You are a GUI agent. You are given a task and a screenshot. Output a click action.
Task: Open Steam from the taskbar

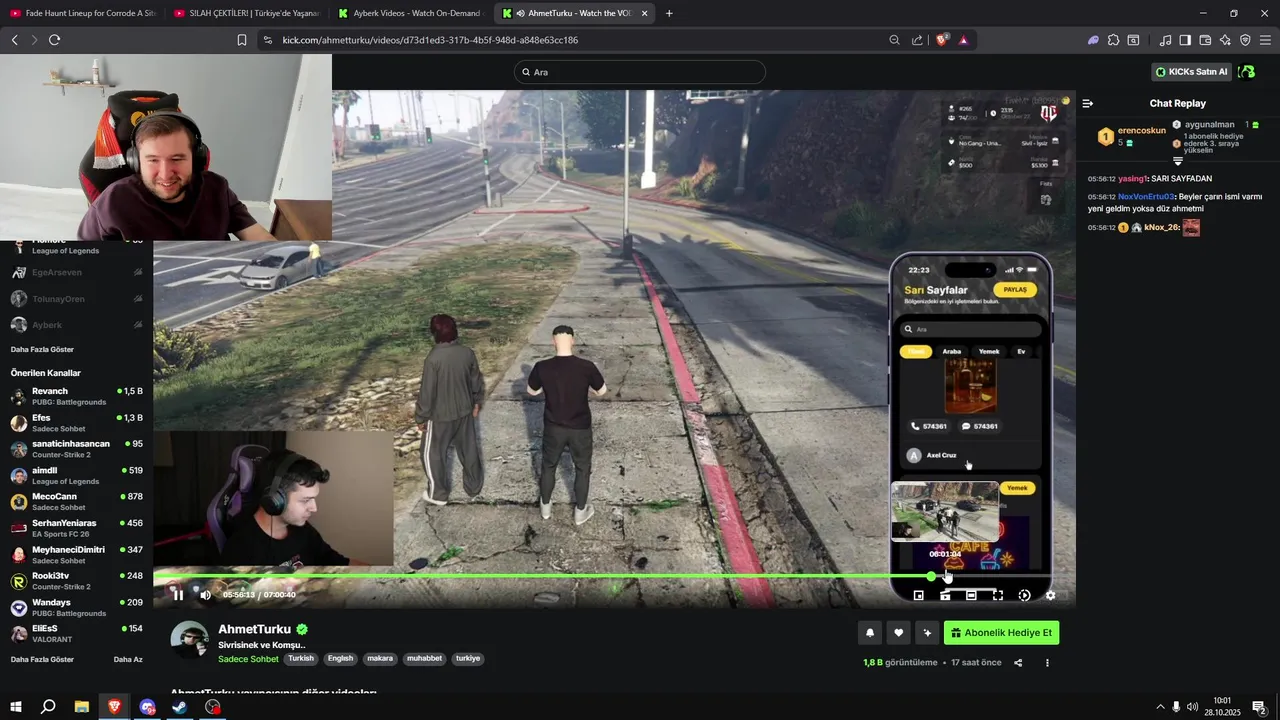coord(180,707)
